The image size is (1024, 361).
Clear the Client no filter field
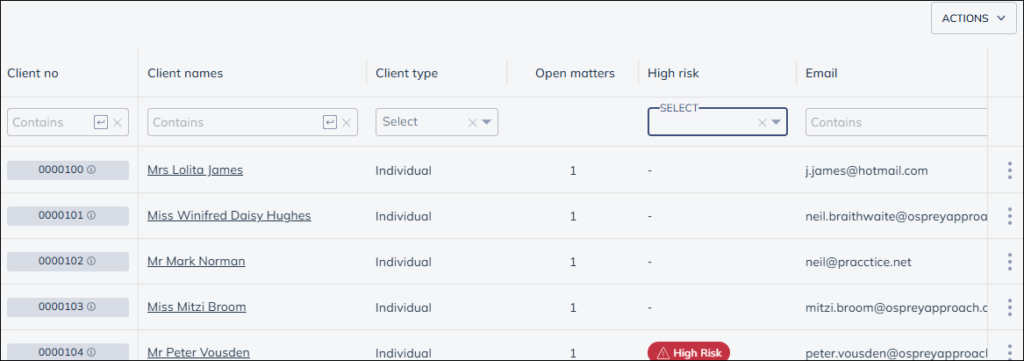118,122
